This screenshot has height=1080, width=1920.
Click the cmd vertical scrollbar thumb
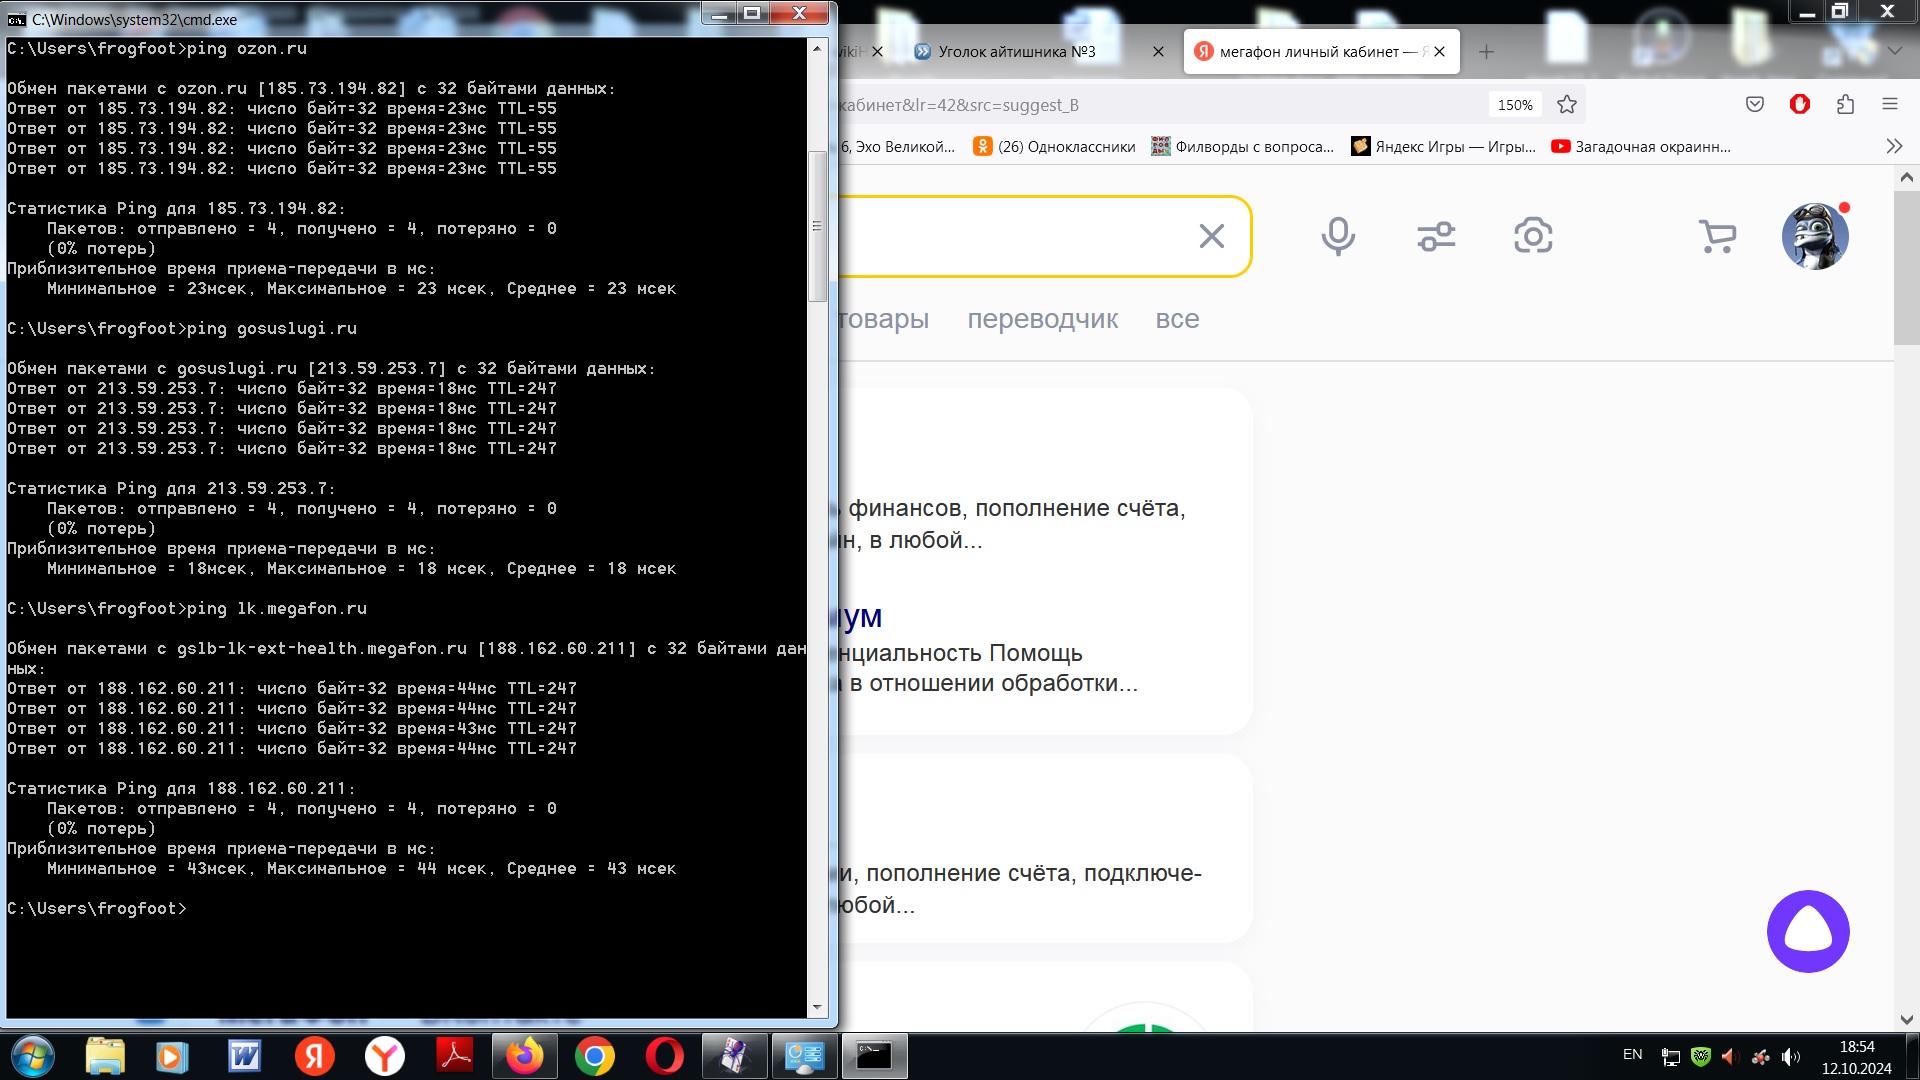click(817, 226)
